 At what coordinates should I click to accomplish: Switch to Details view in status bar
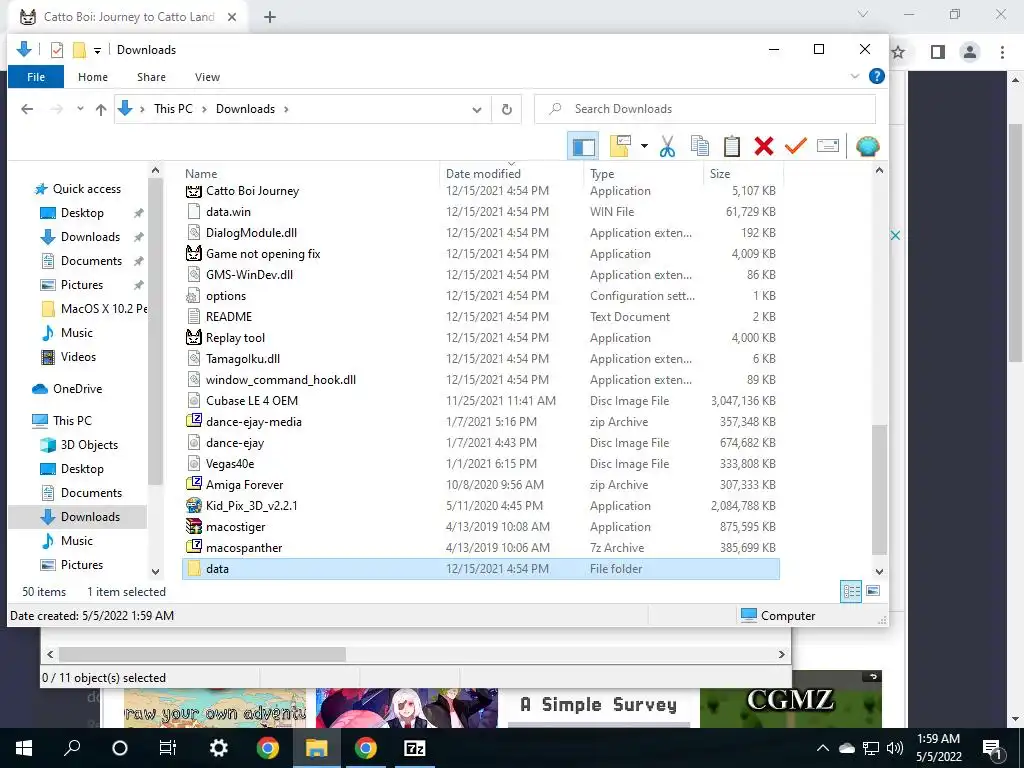click(x=852, y=592)
